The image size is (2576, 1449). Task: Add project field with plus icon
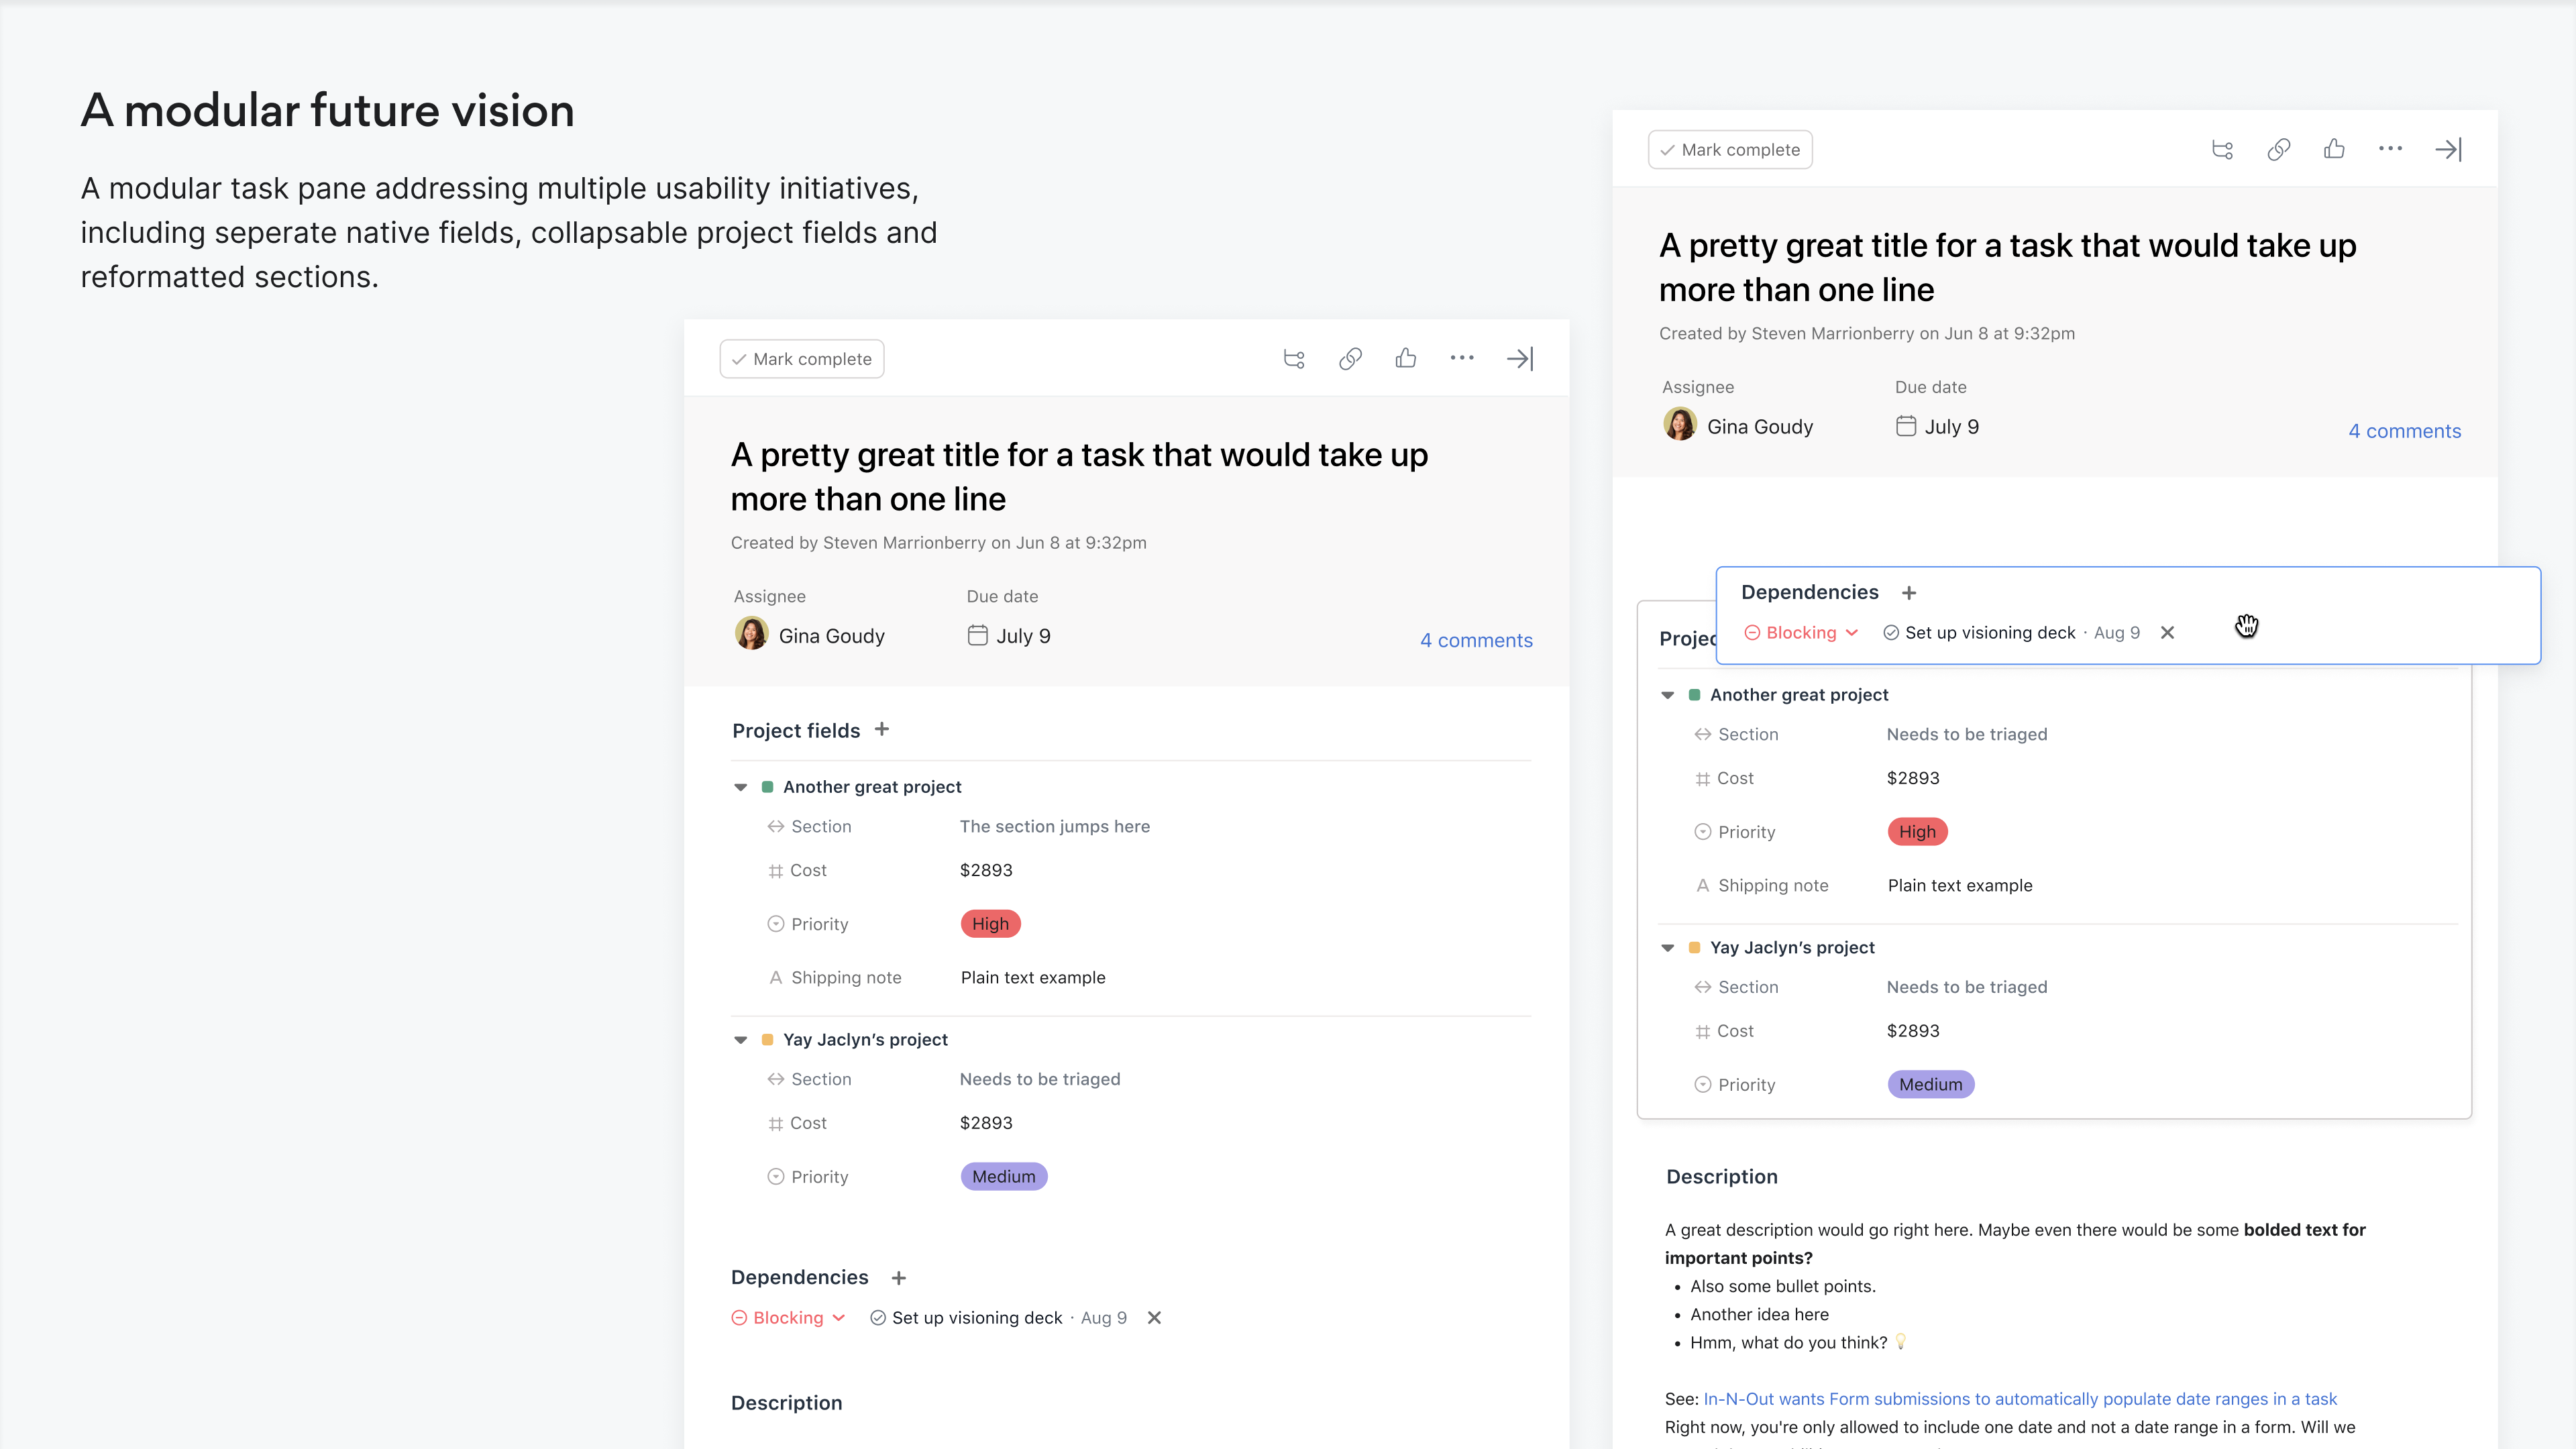[882, 730]
